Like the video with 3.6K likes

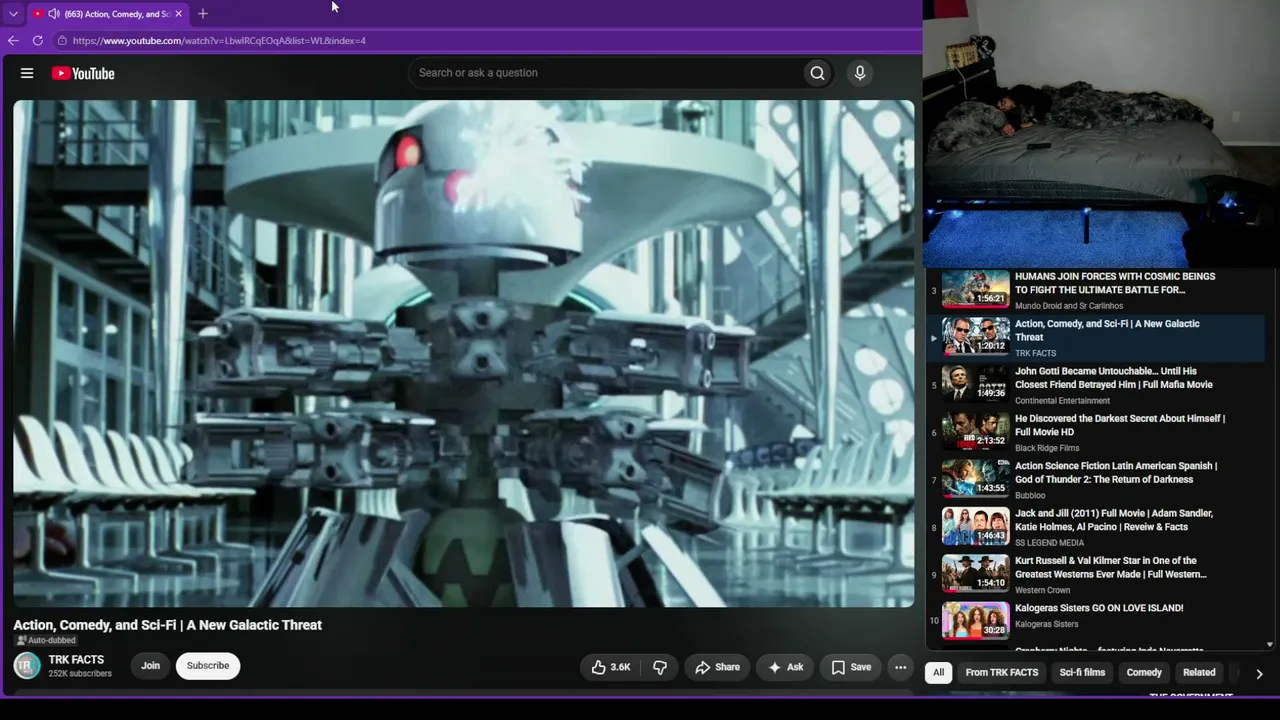tap(611, 667)
